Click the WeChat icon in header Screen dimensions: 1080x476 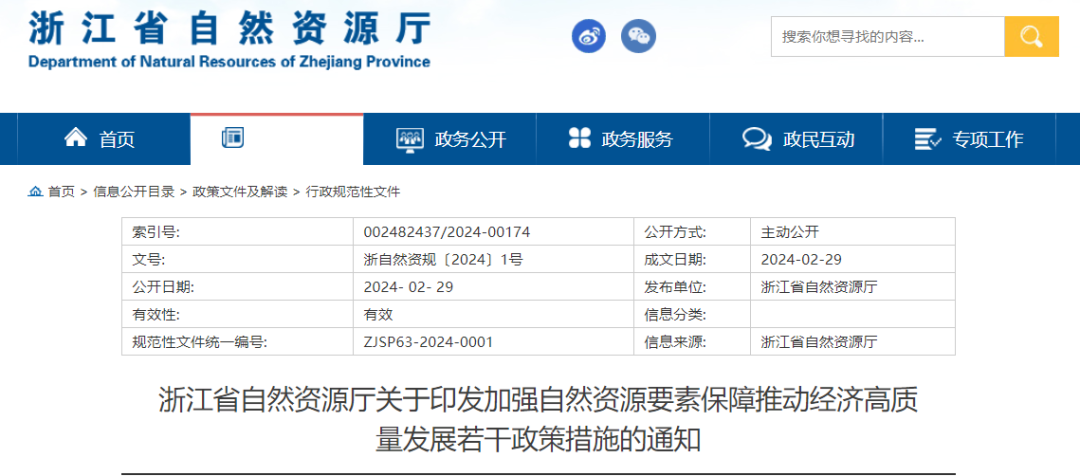(638, 37)
